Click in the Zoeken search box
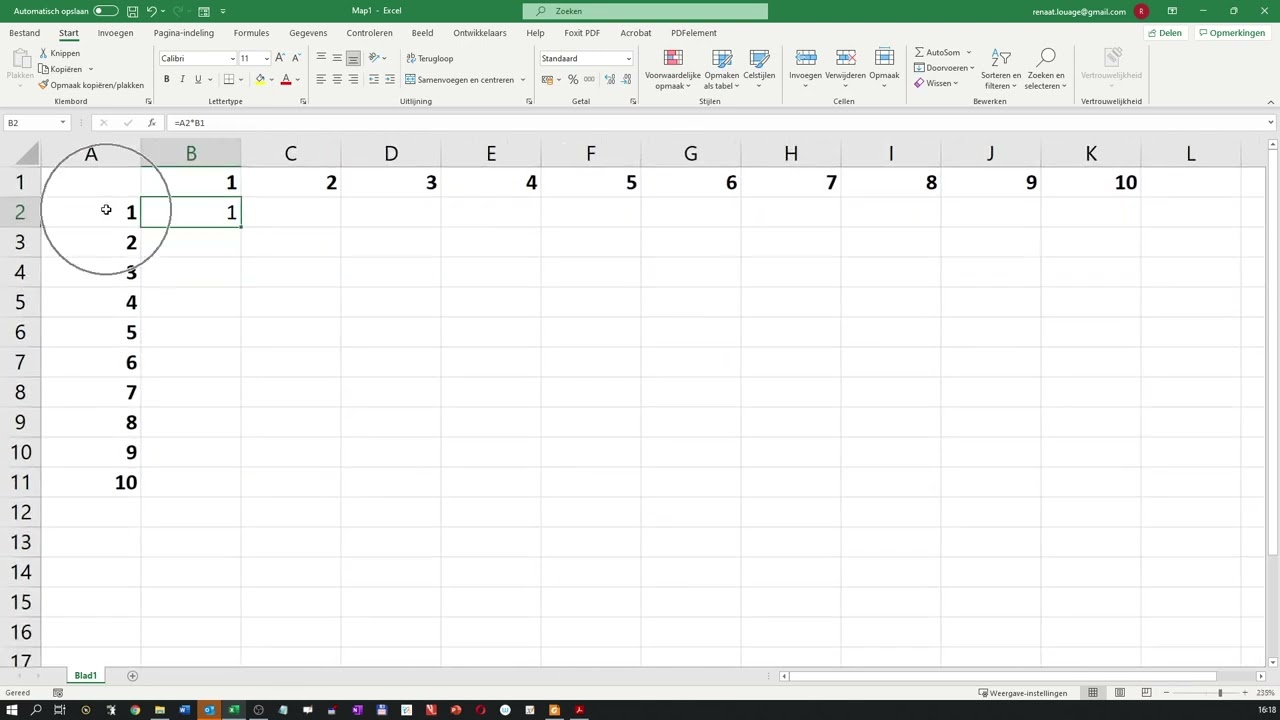This screenshot has height=720, width=1280. click(645, 11)
